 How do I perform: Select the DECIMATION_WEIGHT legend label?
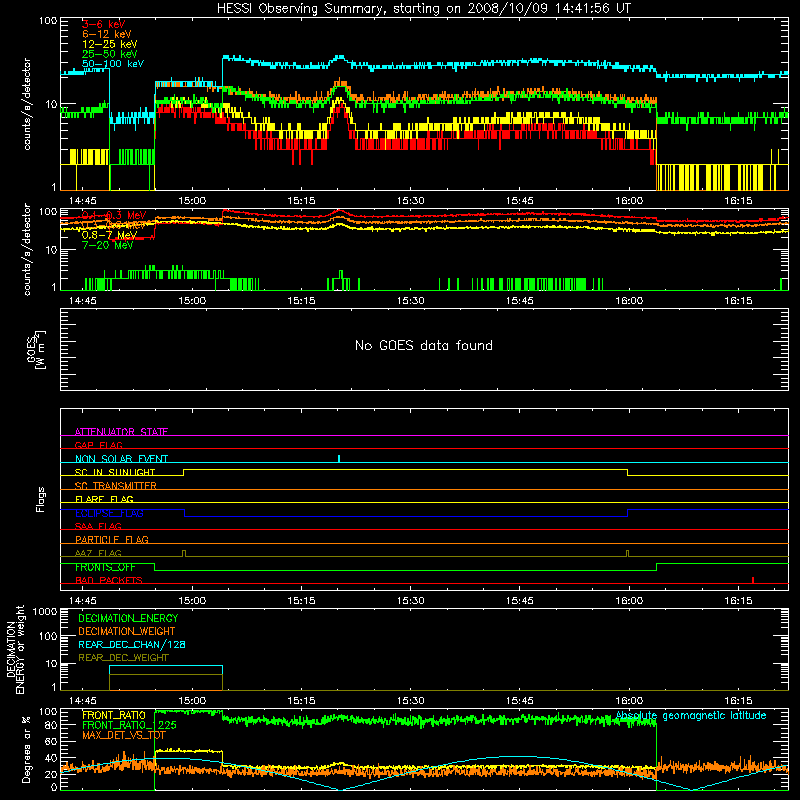(x=127, y=631)
